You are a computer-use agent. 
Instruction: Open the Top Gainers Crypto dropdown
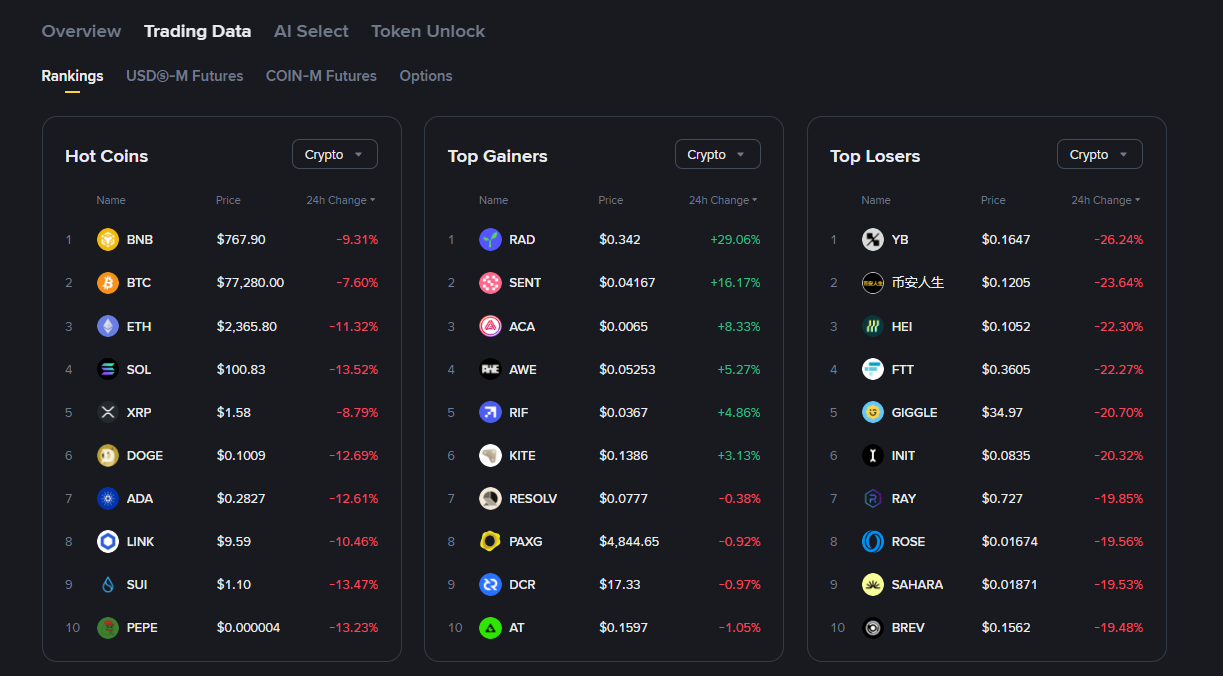tap(717, 155)
